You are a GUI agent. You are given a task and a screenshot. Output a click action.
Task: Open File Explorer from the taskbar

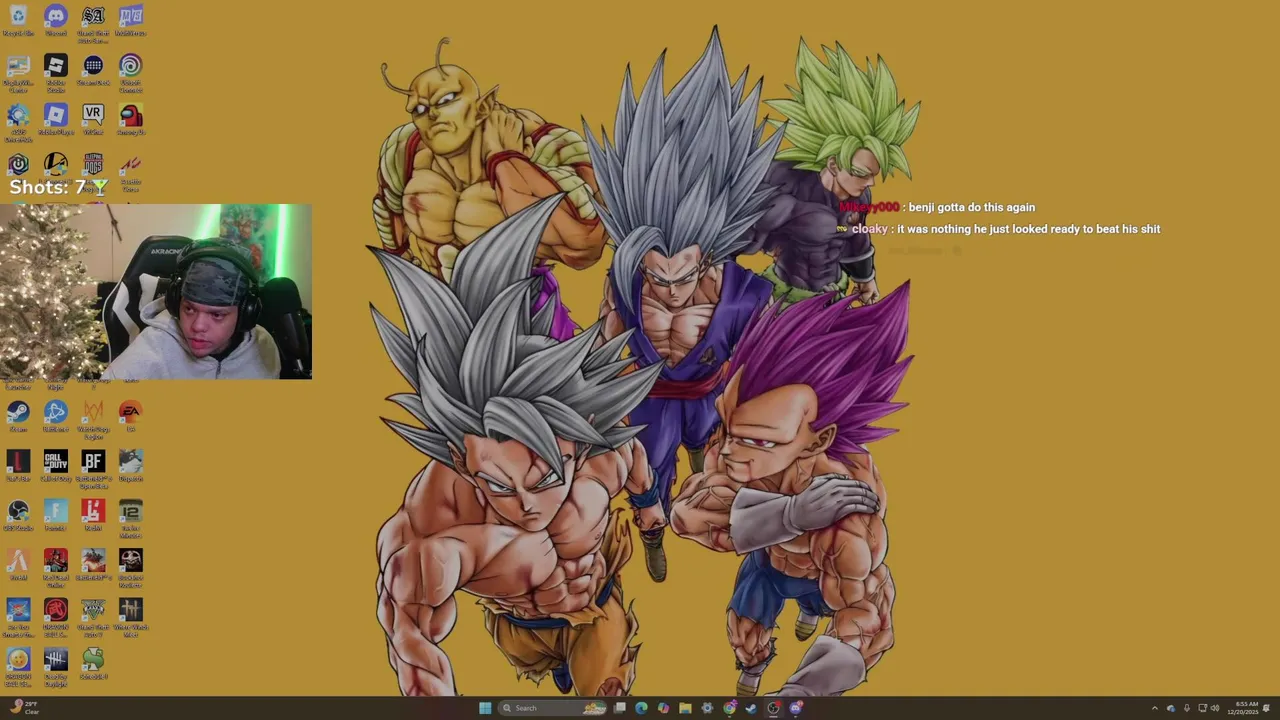click(x=685, y=708)
